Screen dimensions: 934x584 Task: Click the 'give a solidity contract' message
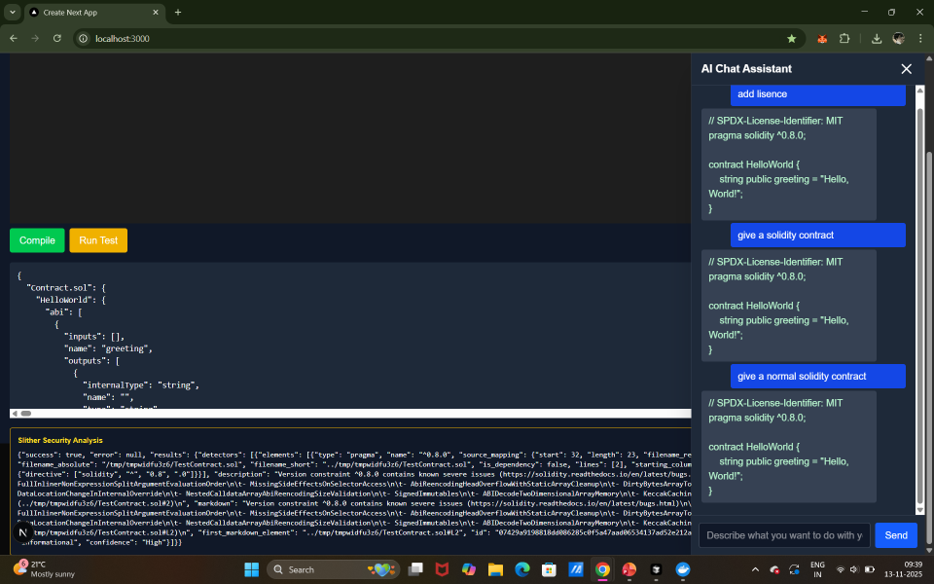tap(818, 235)
